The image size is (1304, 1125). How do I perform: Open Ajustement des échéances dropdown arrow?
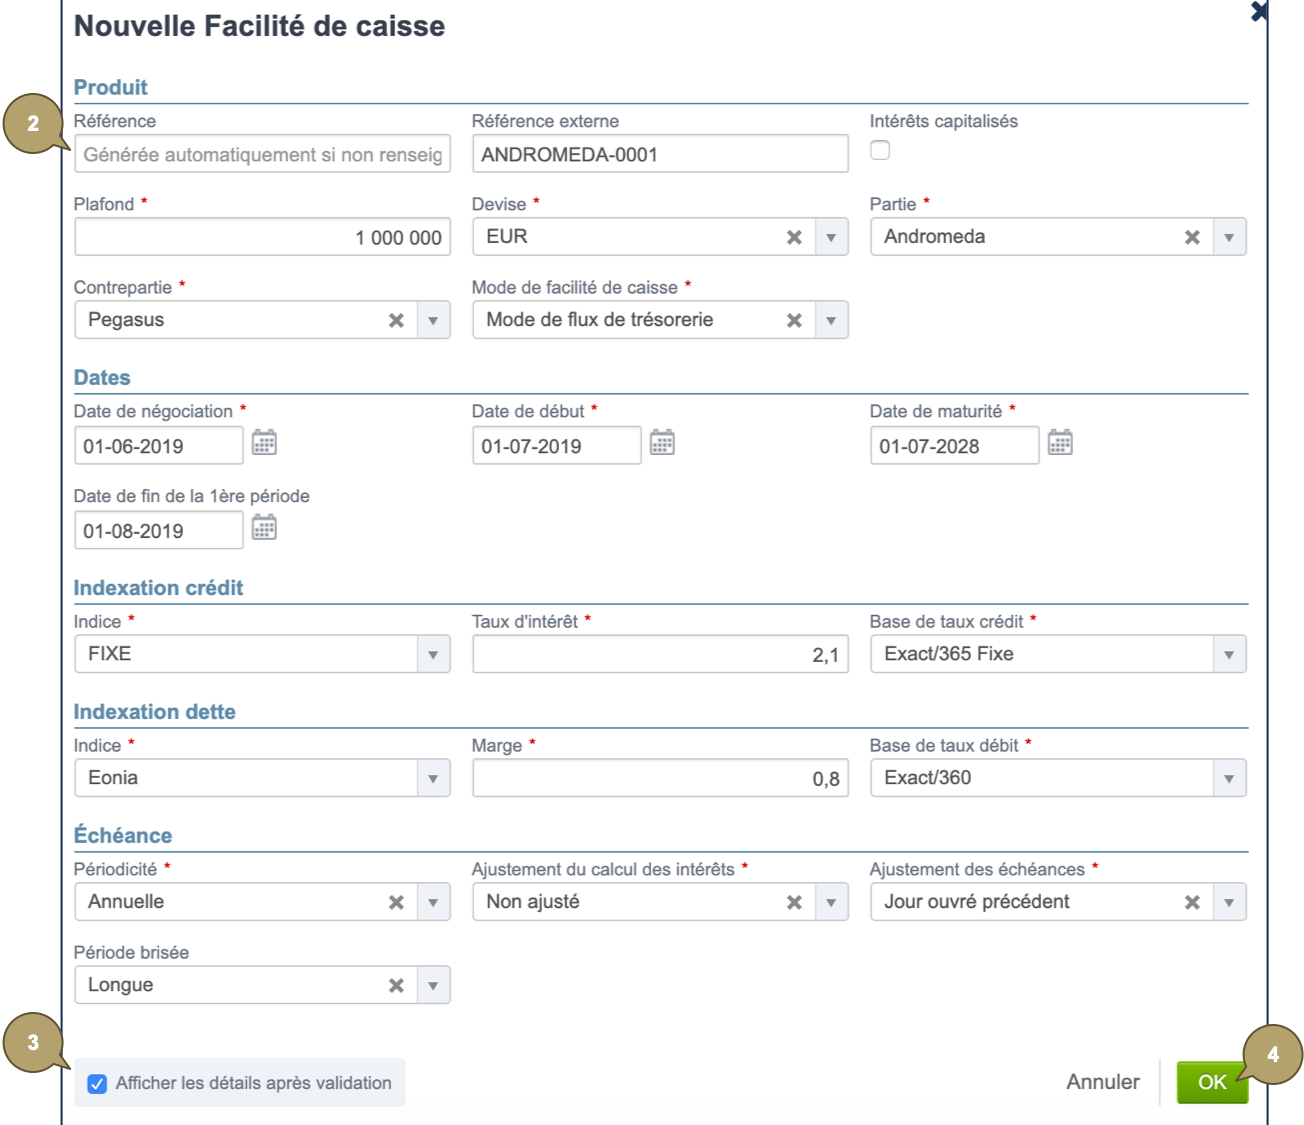click(x=1229, y=903)
